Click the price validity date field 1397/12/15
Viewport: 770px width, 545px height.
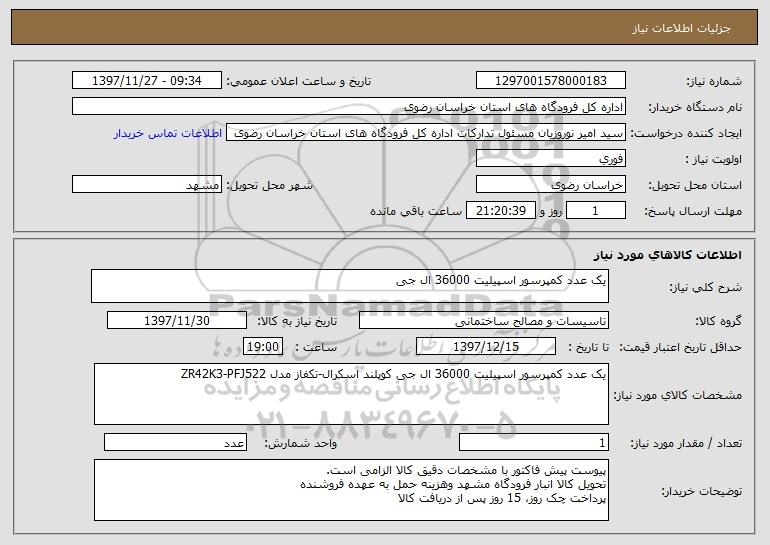click(486, 347)
